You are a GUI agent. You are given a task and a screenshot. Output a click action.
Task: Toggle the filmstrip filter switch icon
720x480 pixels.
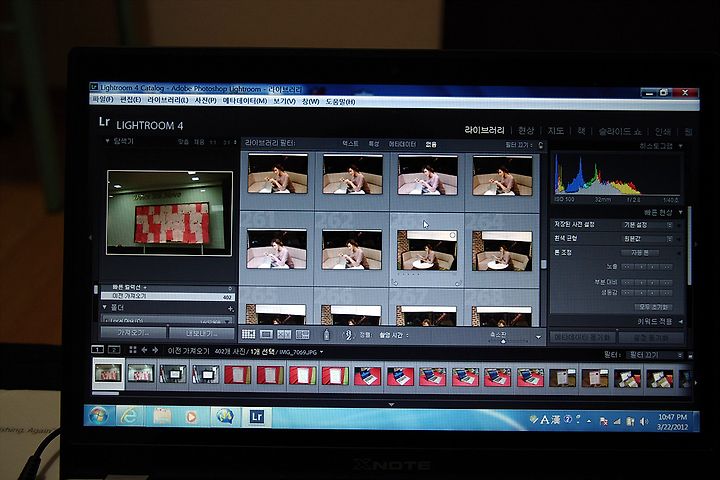click(690, 356)
